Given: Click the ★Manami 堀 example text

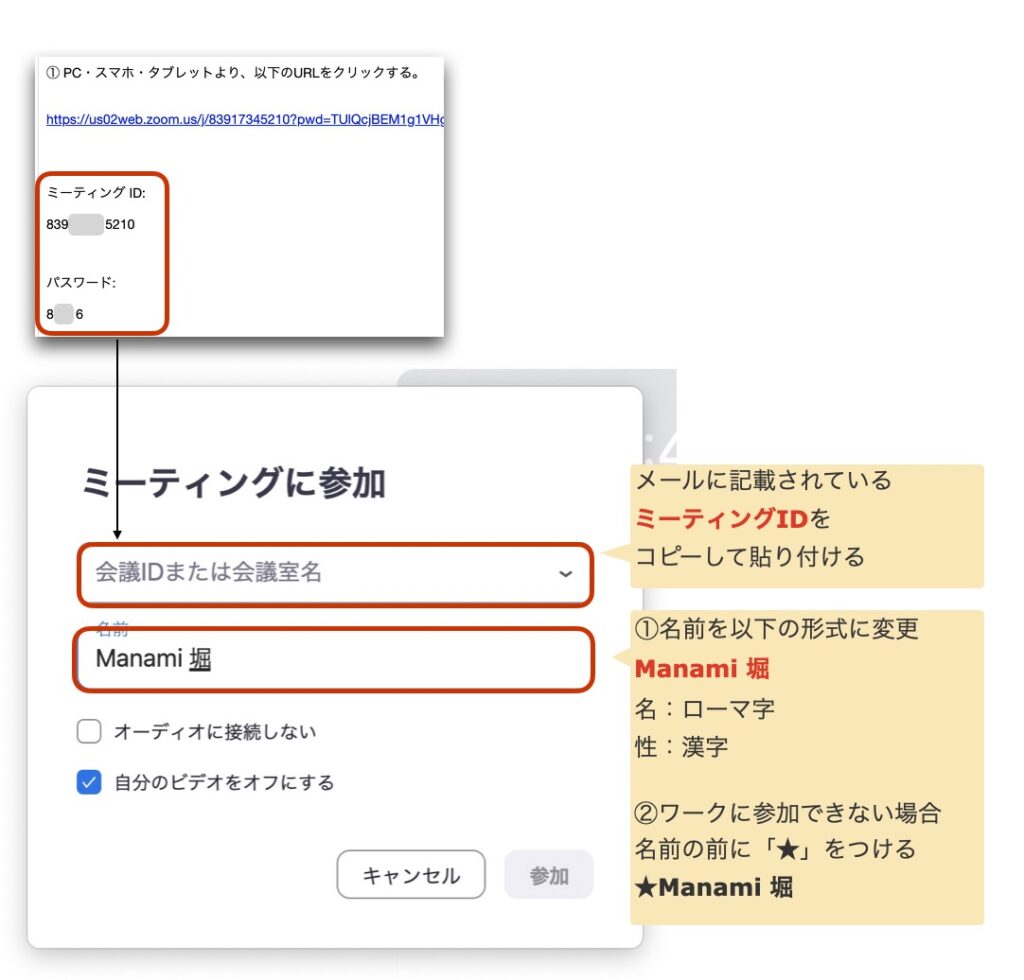Looking at the screenshot, I should [714, 887].
